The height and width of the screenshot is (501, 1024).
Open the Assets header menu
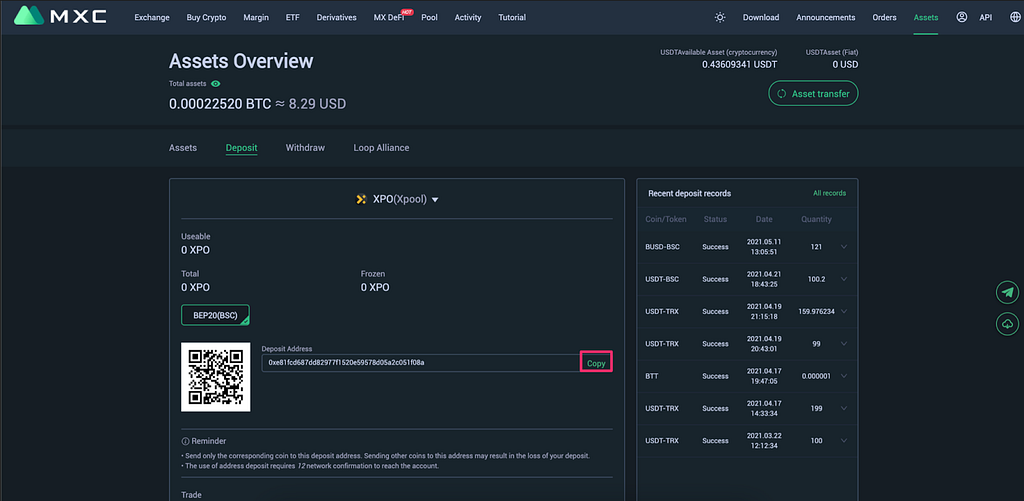[926, 18]
